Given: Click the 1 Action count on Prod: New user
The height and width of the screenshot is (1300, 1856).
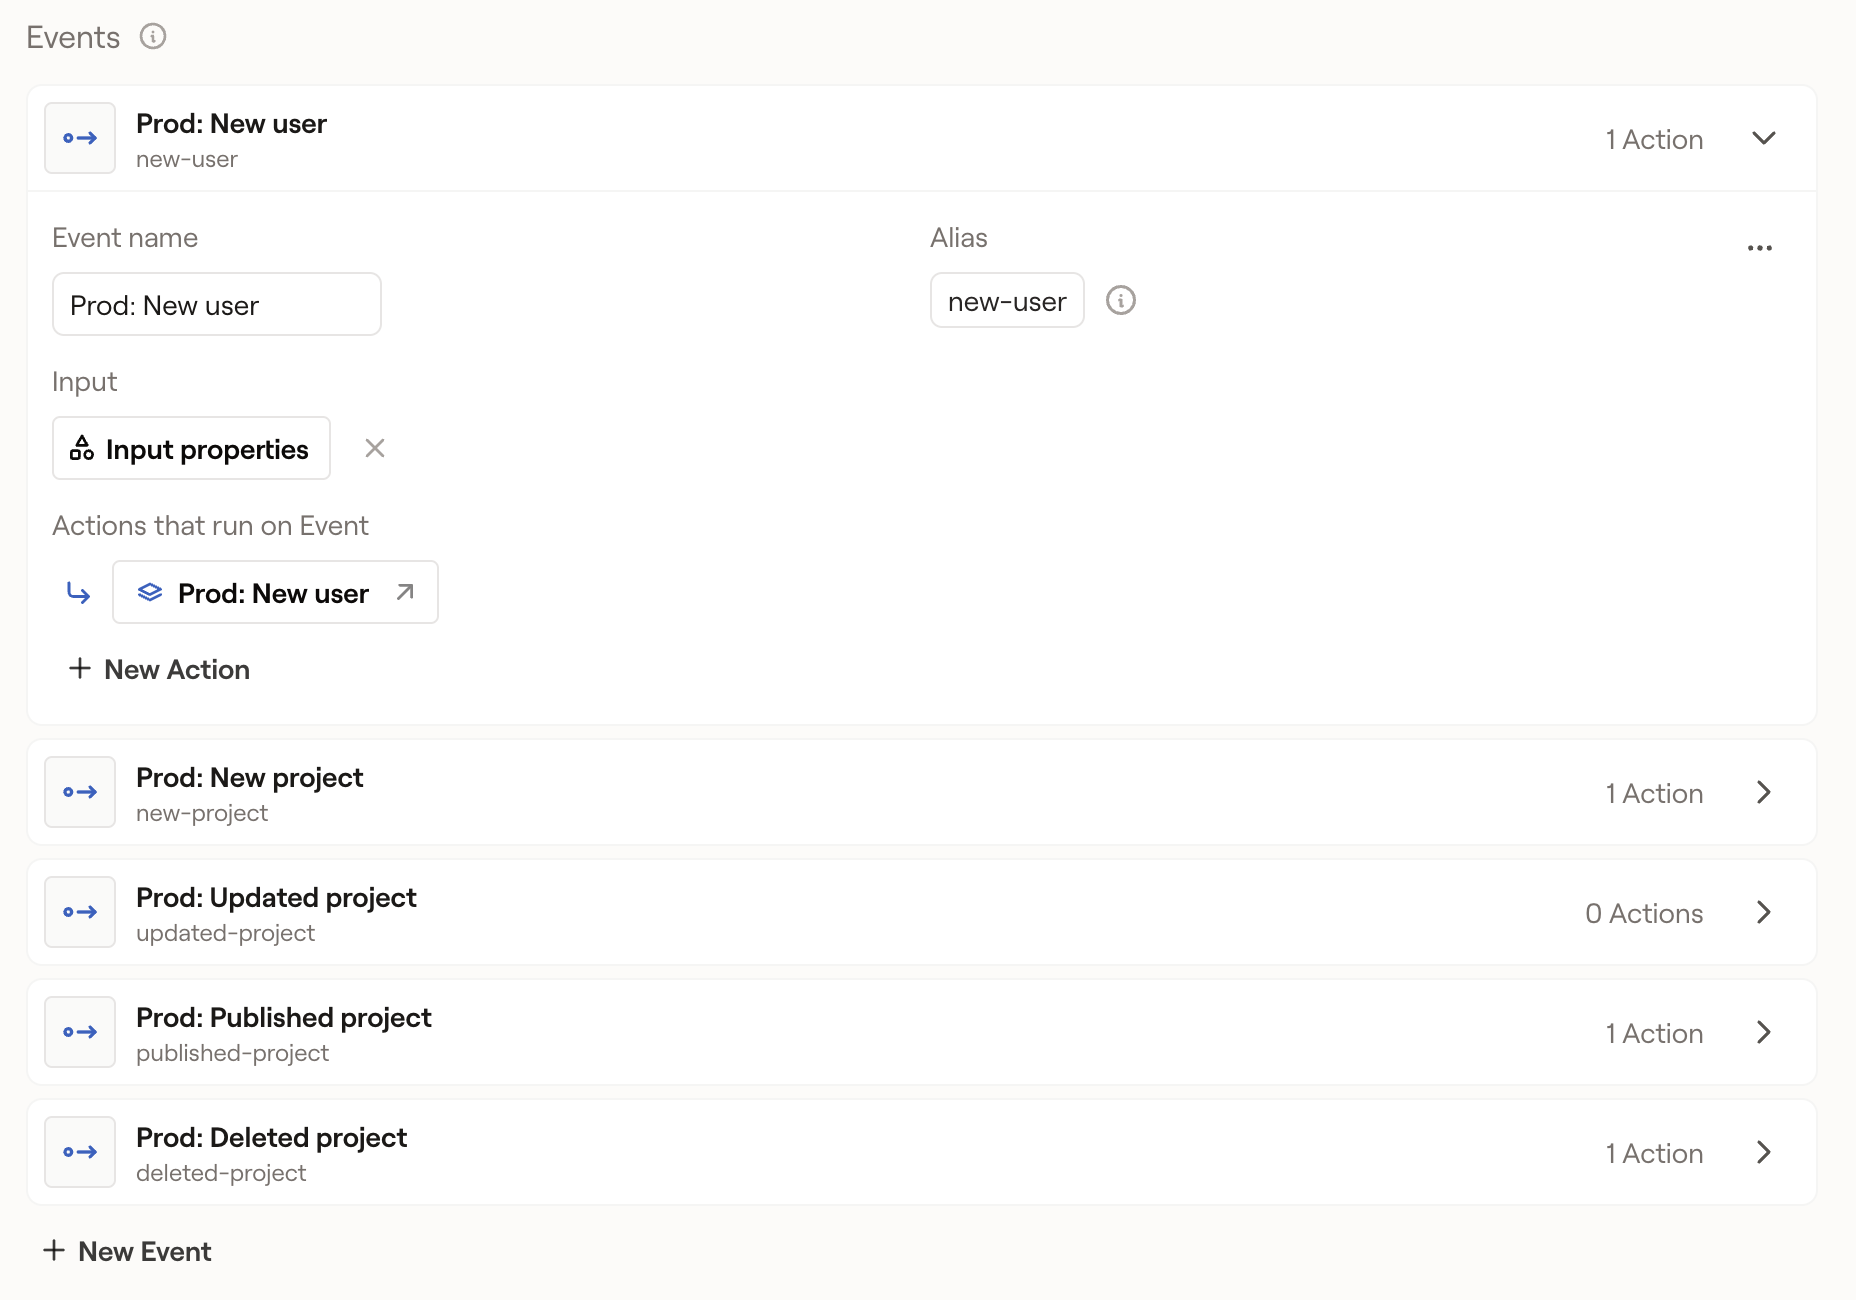Looking at the screenshot, I should point(1654,139).
